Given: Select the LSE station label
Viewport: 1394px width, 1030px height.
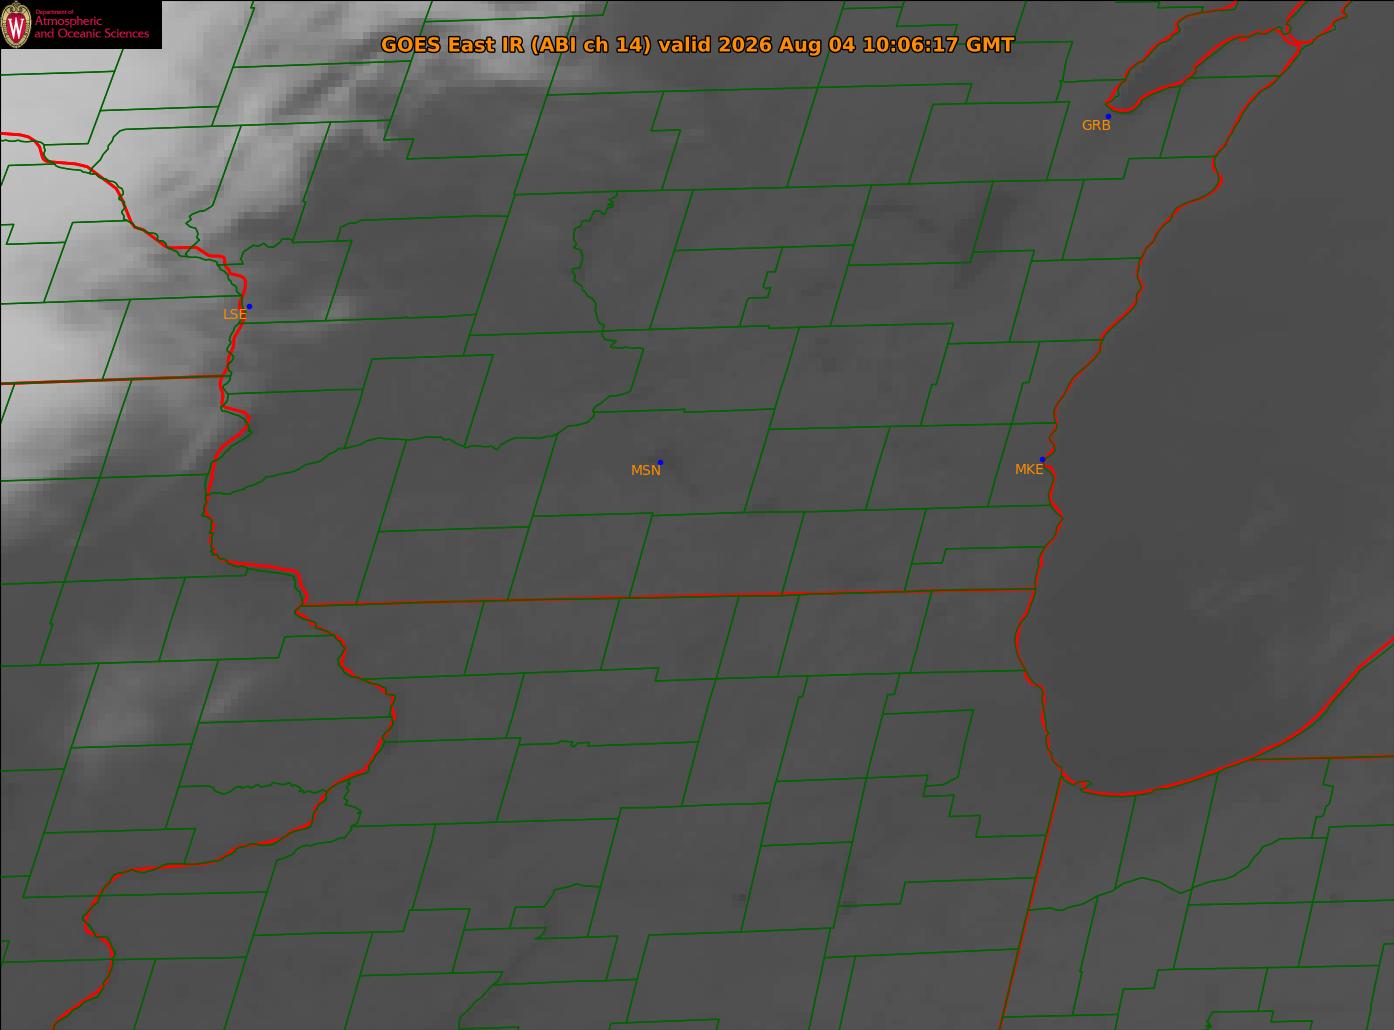Looking at the screenshot, I should click(235, 314).
